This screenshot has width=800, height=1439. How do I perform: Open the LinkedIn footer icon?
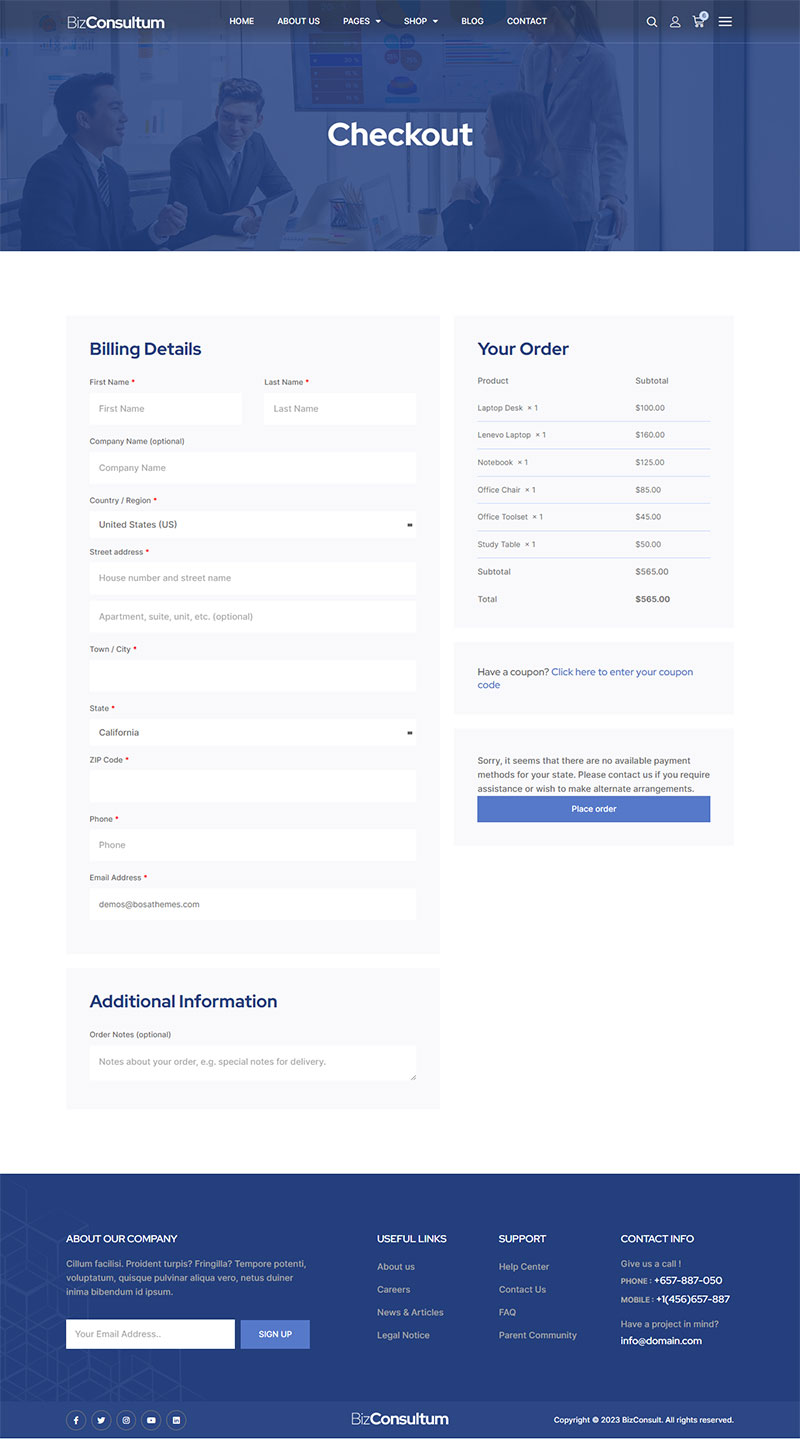pos(176,1420)
